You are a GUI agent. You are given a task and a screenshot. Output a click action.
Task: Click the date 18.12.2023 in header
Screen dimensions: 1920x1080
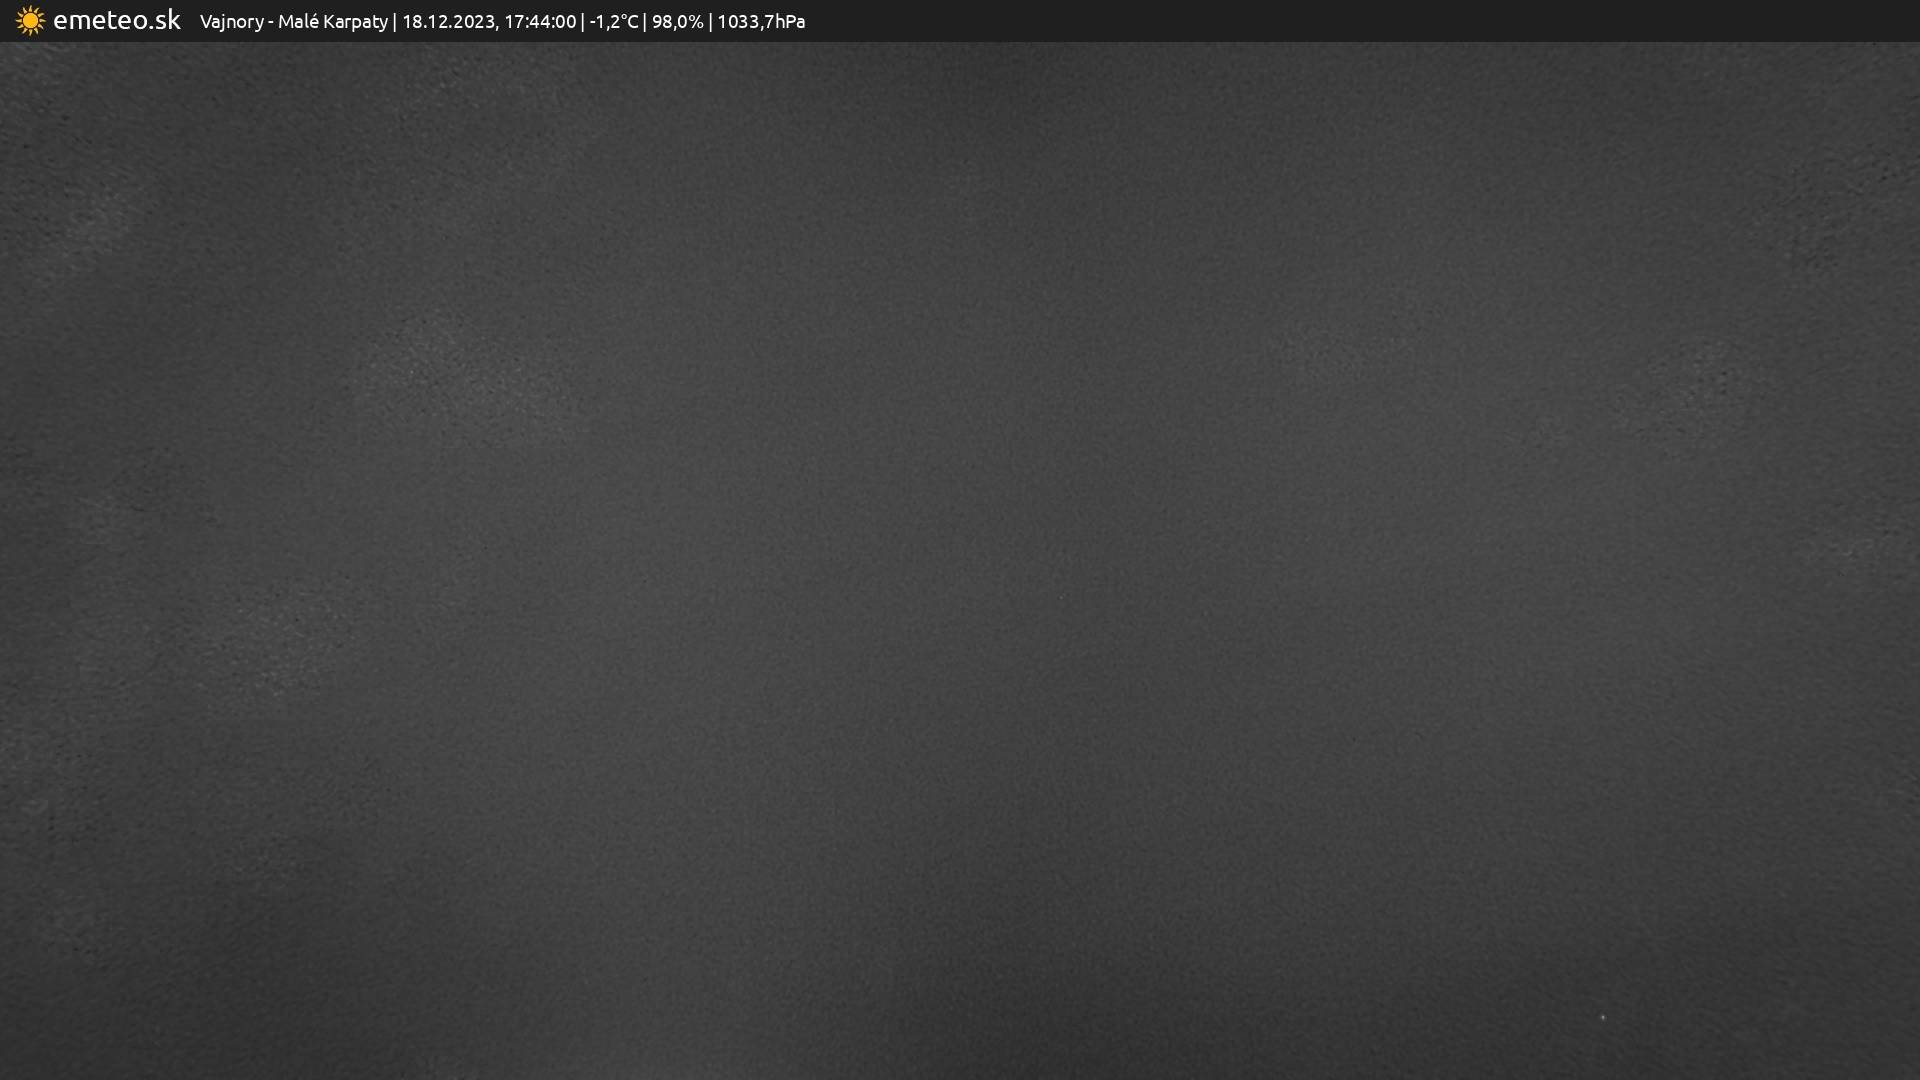tap(447, 21)
